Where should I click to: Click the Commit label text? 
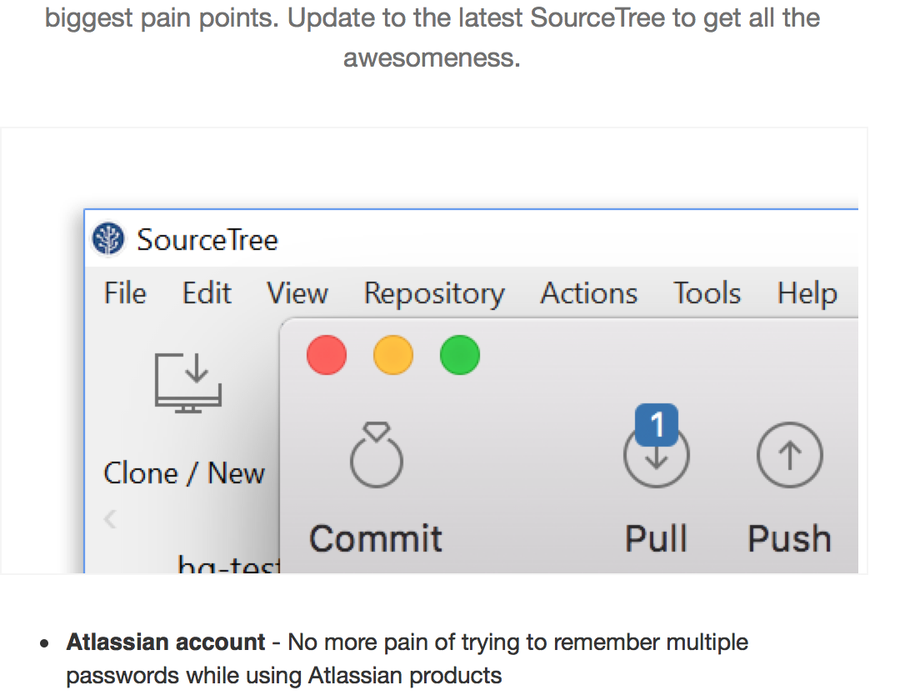376,539
